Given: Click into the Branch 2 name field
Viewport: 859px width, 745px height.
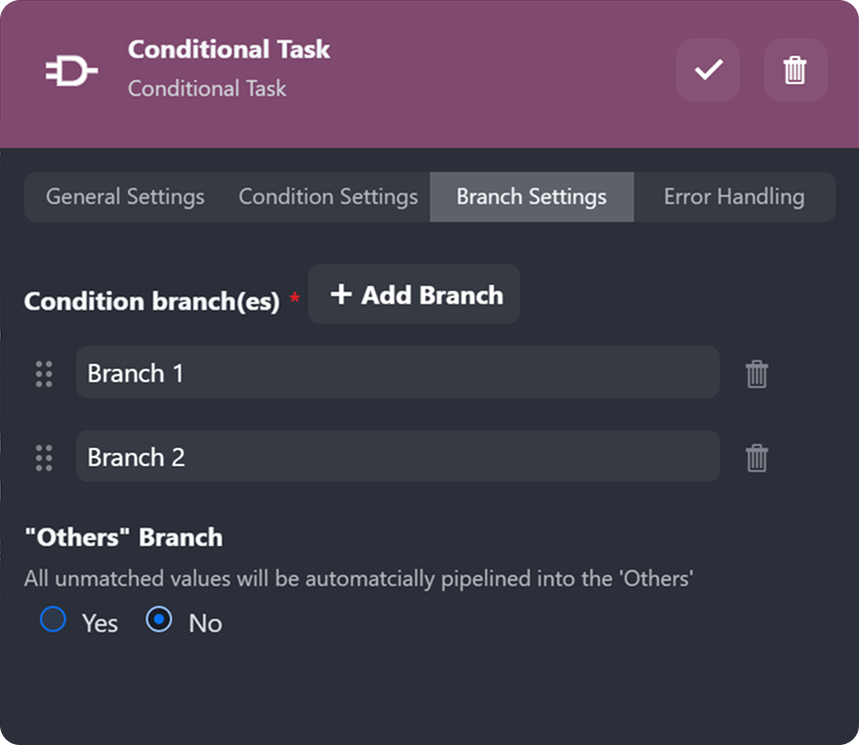Looking at the screenshot, I should click(x=397, y=457).
